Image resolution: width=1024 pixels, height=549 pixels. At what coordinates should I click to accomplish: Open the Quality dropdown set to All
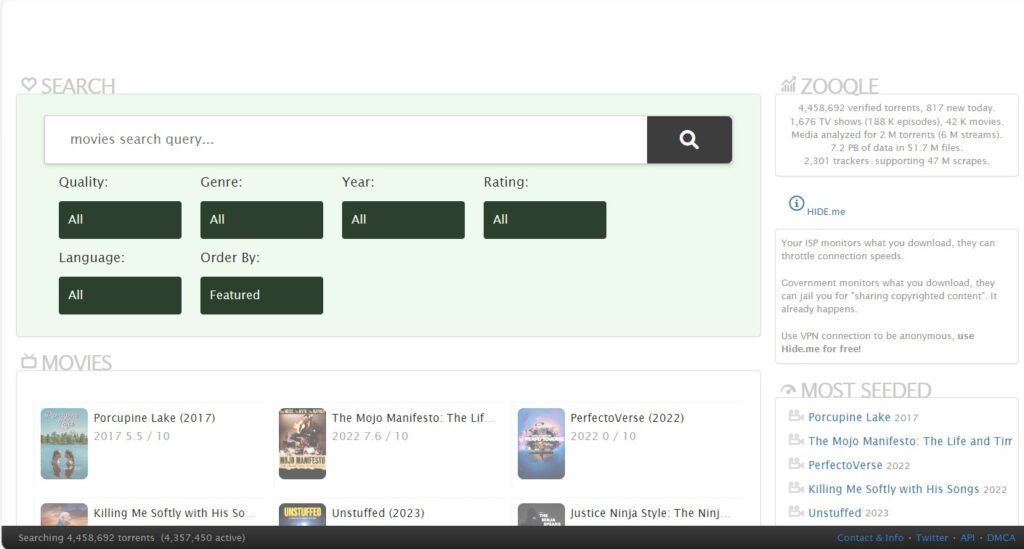(x=120, y=220)
